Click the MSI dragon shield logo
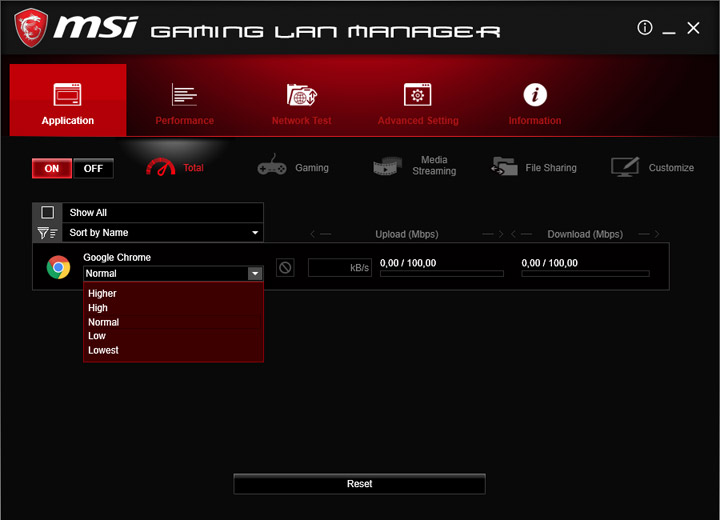 (31, 28)
